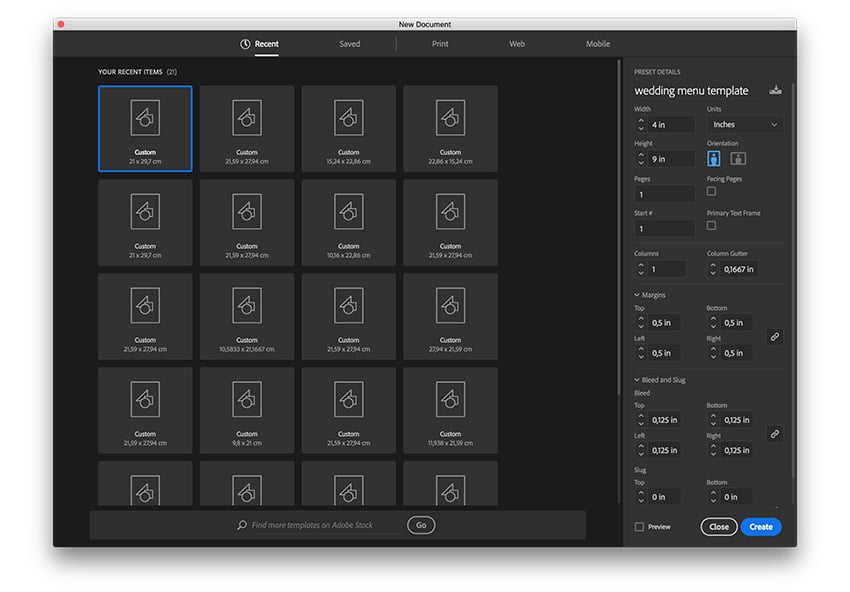Switch to the Recent tab
Screen dimensions: 850x592
[260, 44]
